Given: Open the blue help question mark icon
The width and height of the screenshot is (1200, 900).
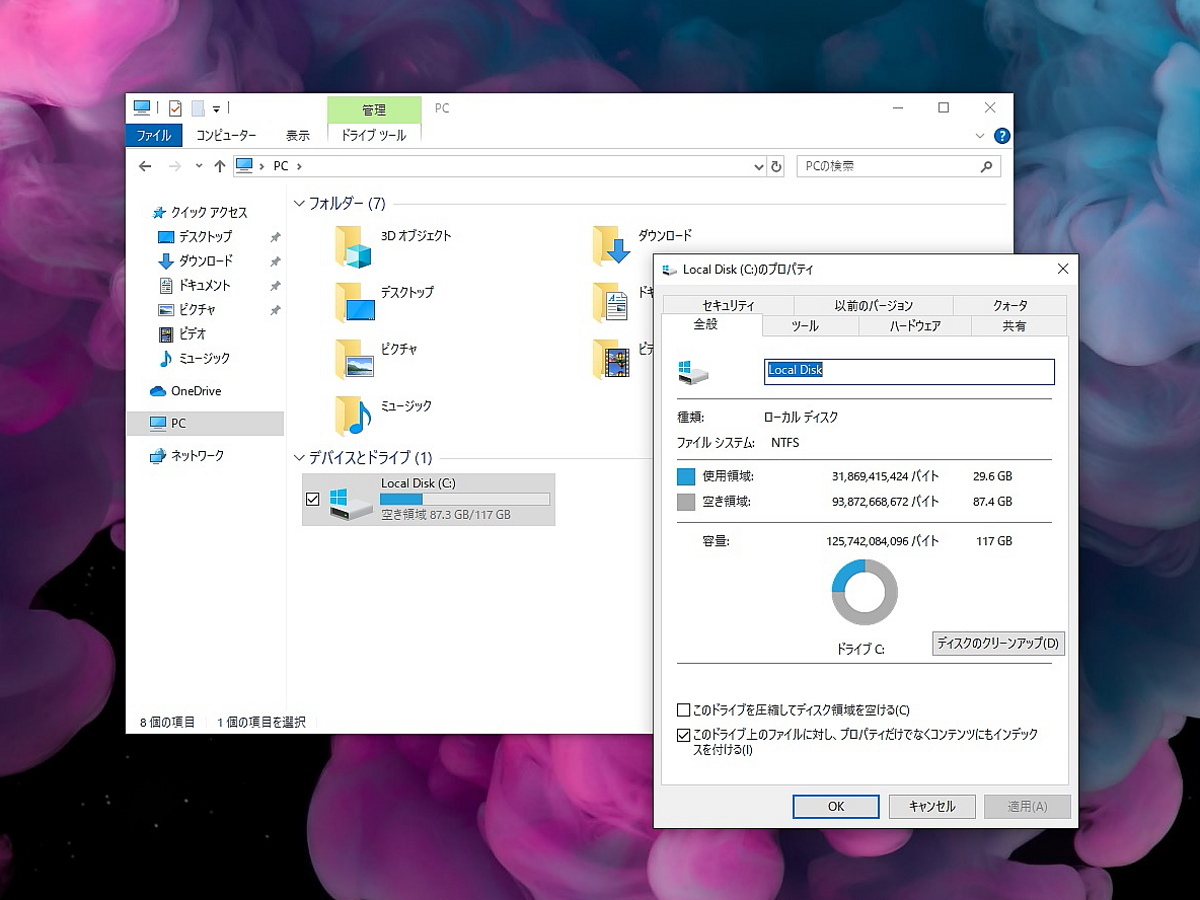Looking at the screenshot, I should pyautogui.click(x=1001, y=136).
